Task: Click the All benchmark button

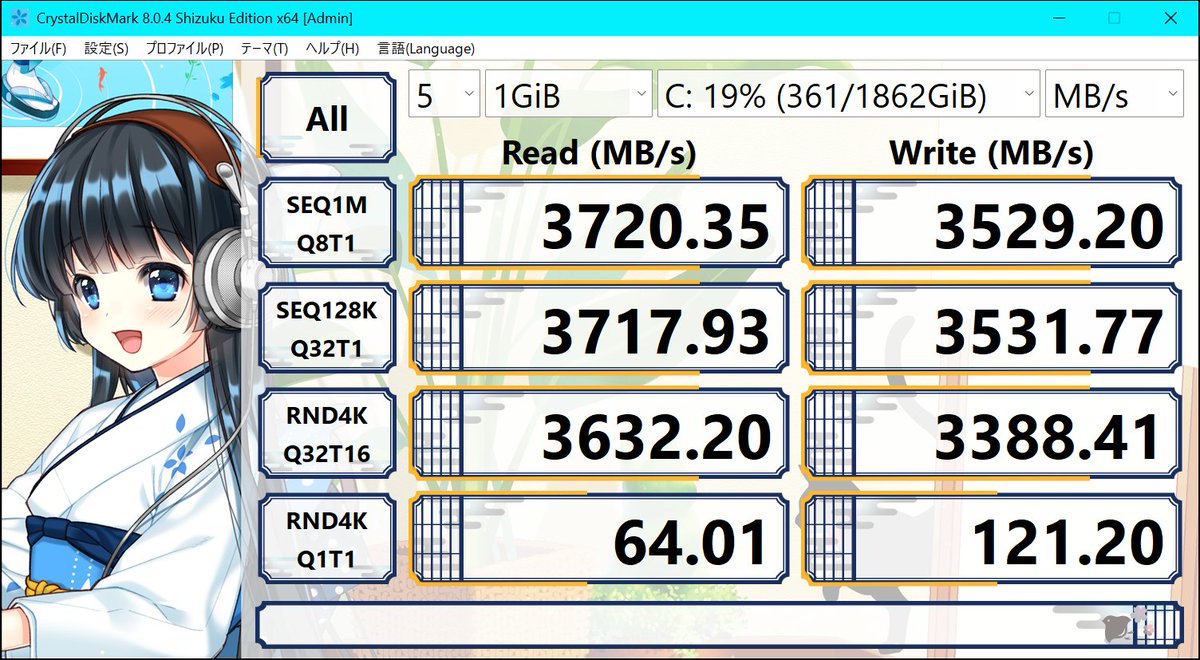Action: (x=327, y=119)
